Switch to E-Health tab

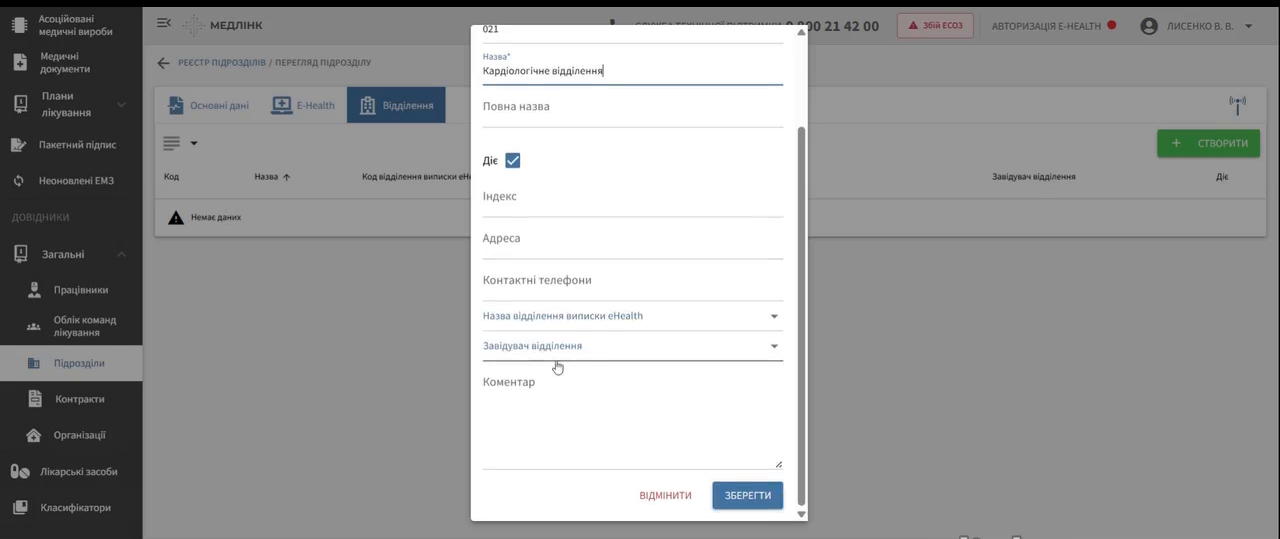(x=303, y=105)
